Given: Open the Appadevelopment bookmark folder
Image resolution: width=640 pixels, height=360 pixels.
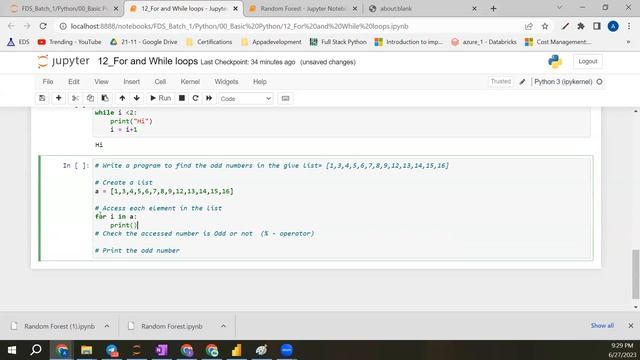Looking at the screenshot, I should click(x=271, y=42).
